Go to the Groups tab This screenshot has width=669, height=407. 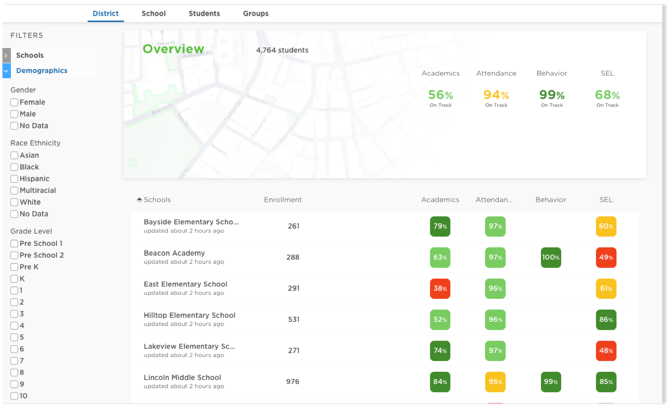coord(255,14)
